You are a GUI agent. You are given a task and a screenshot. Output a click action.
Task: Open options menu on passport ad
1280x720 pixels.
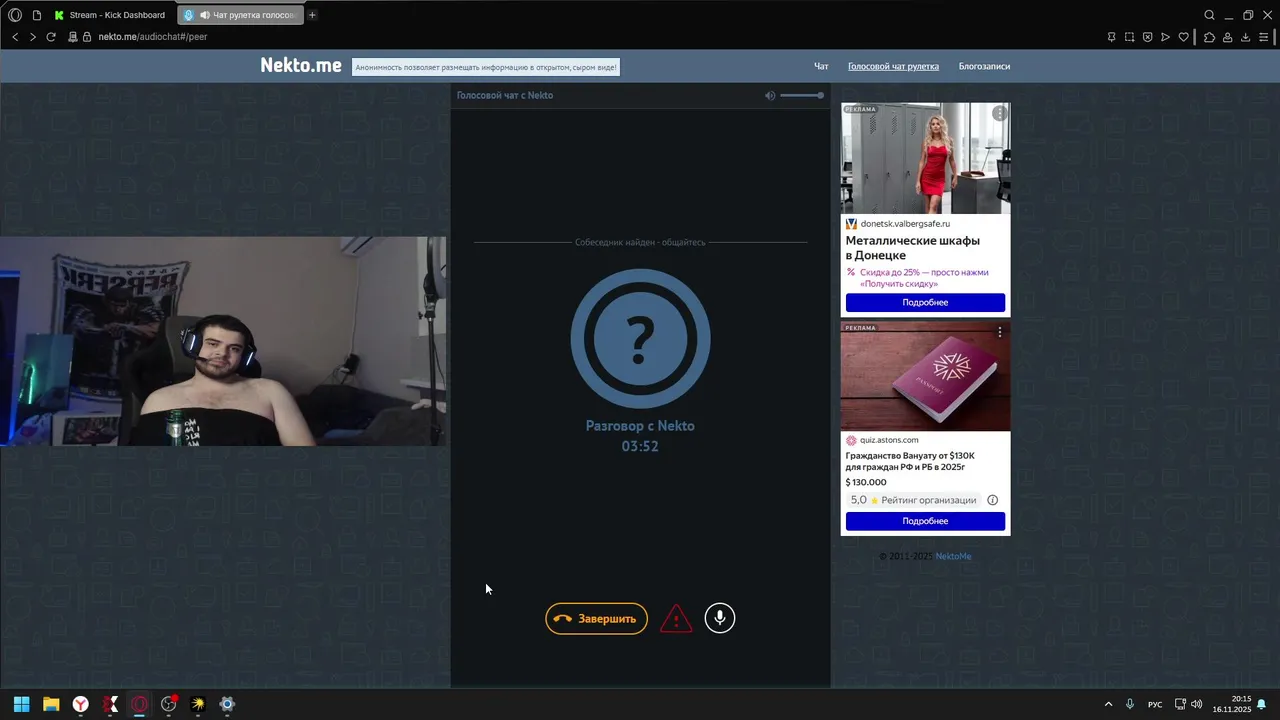(x=999, y=332)
